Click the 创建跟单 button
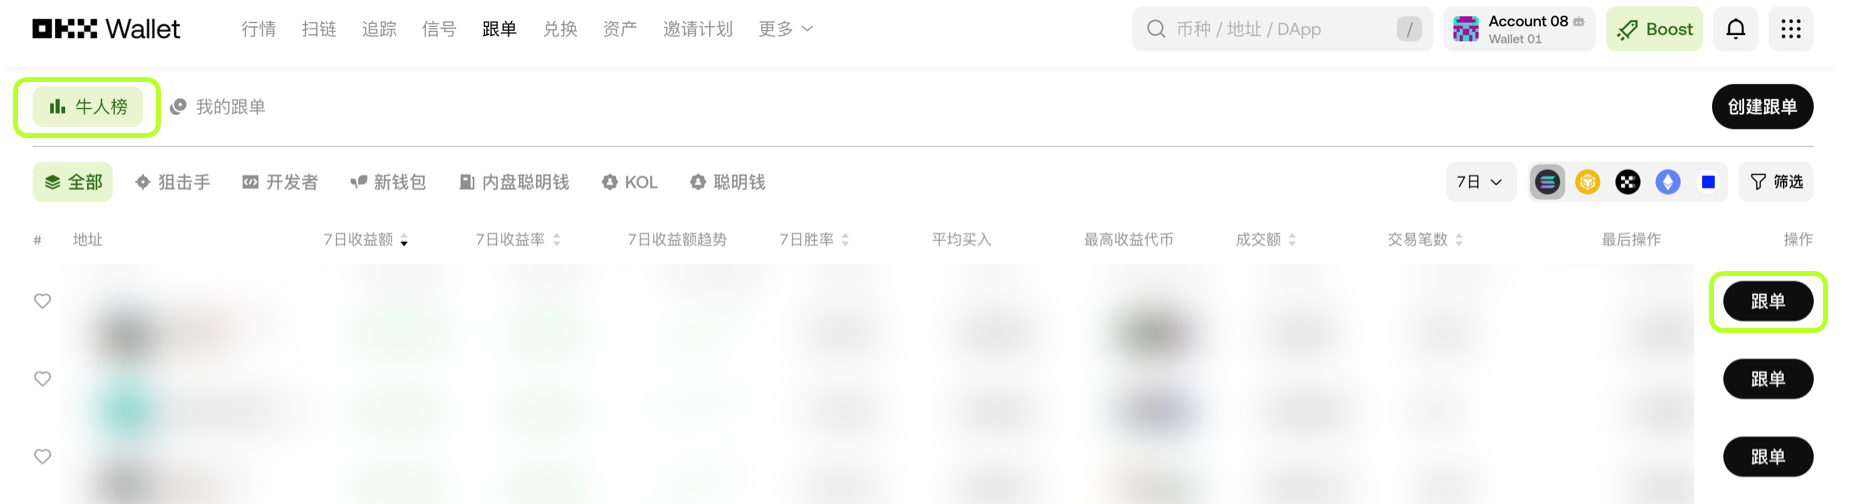Image resolution: width=1852 pixels, height=504 pixels. (x=1762, y=107)
